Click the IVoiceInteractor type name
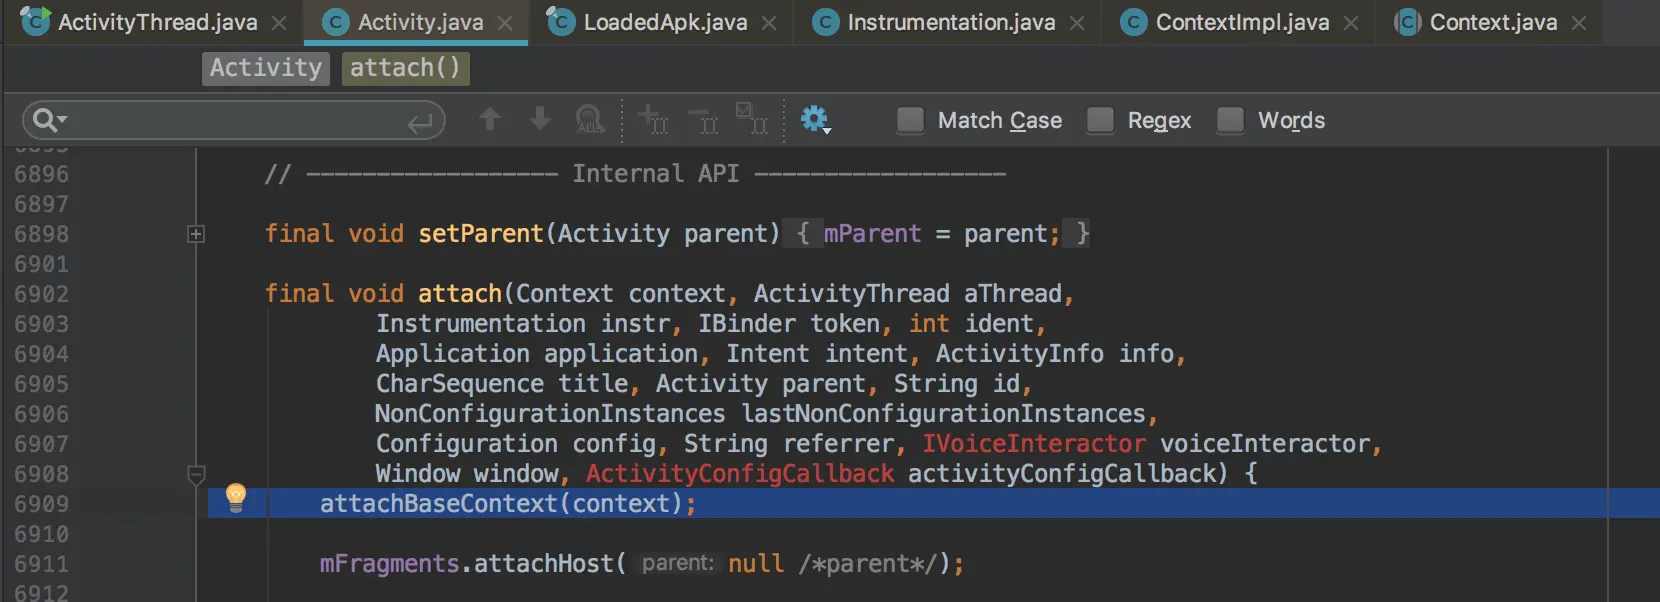The height and width of the screenshot is (602, 1660). pyautogui.click(x=1034, y=444)
